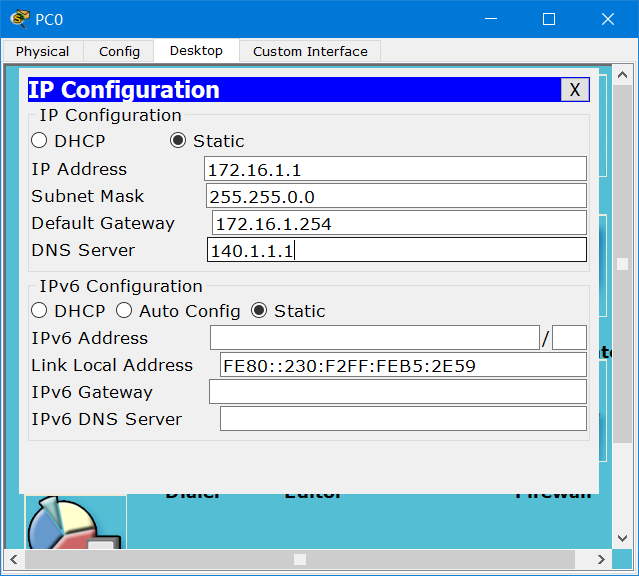Screen dimensions: 639x576
Task: Click the IPv6 DNS Server field
Action: pyautogui.click(x=403, y=419)
